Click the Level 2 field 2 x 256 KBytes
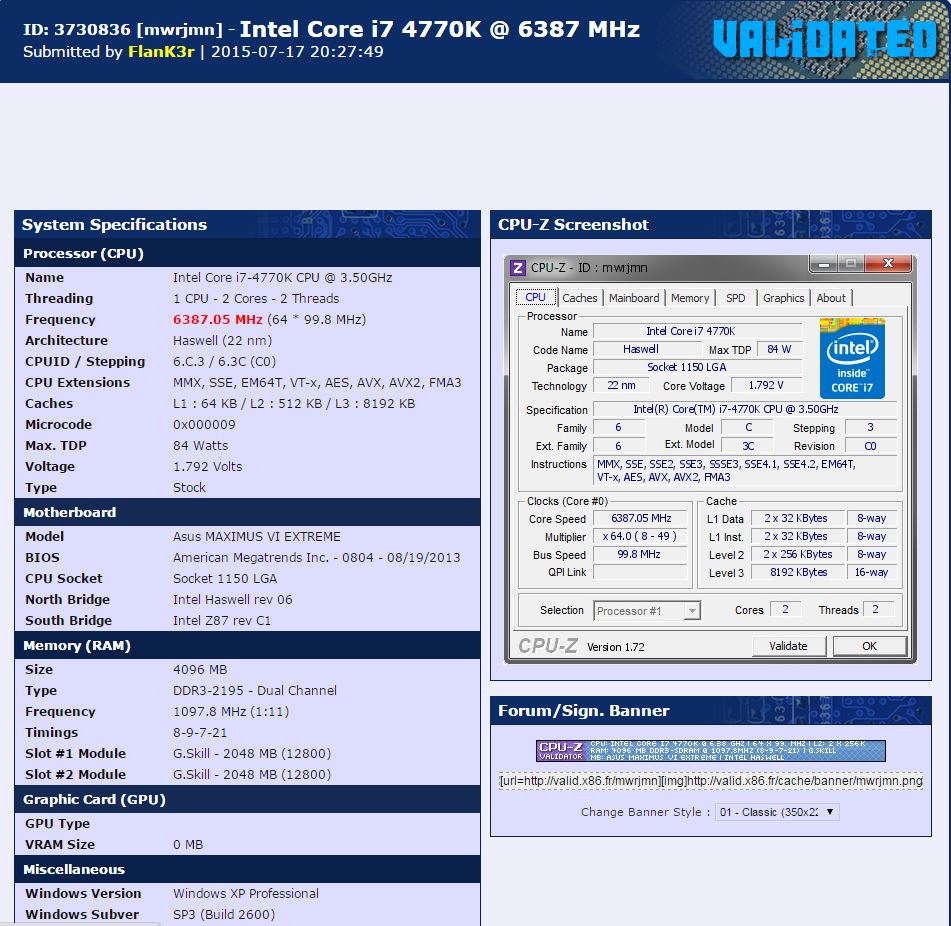 798,554
